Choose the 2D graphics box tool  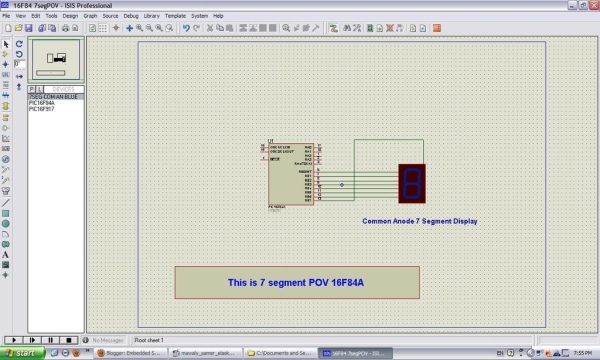point(5,213)
